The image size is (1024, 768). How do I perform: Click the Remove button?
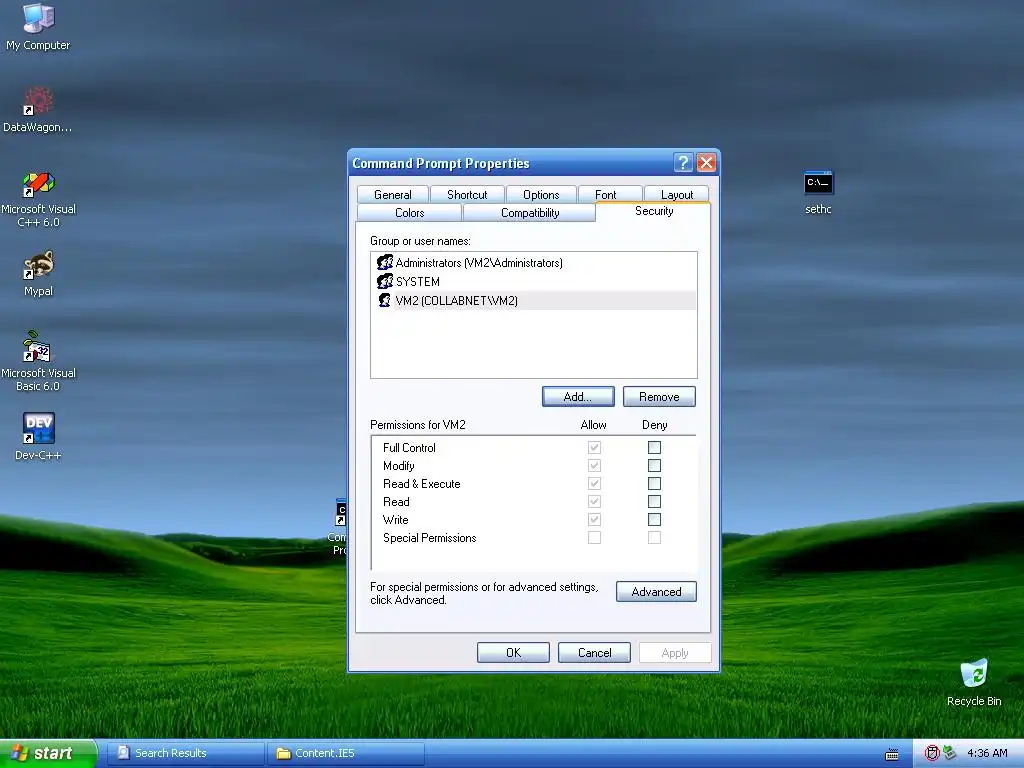point(659,396)
